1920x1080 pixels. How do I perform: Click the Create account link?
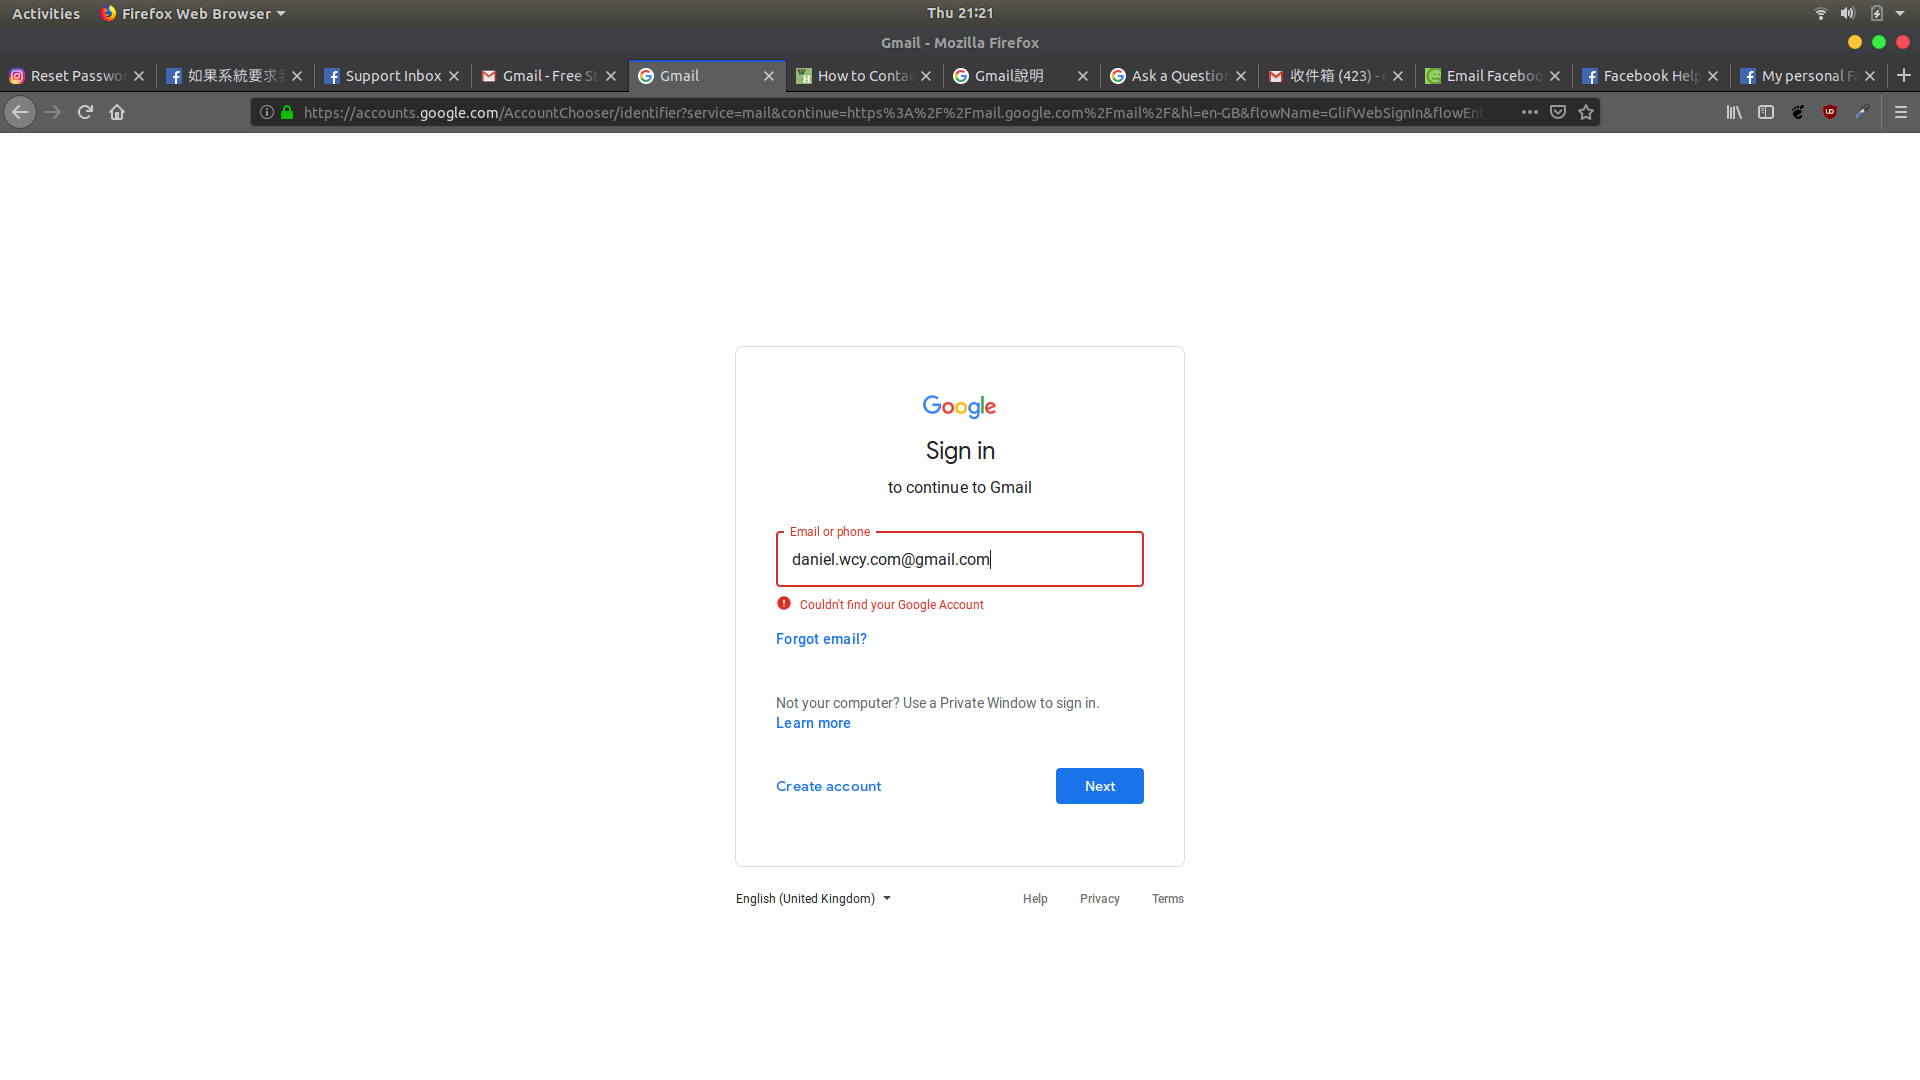pos(828,785)
